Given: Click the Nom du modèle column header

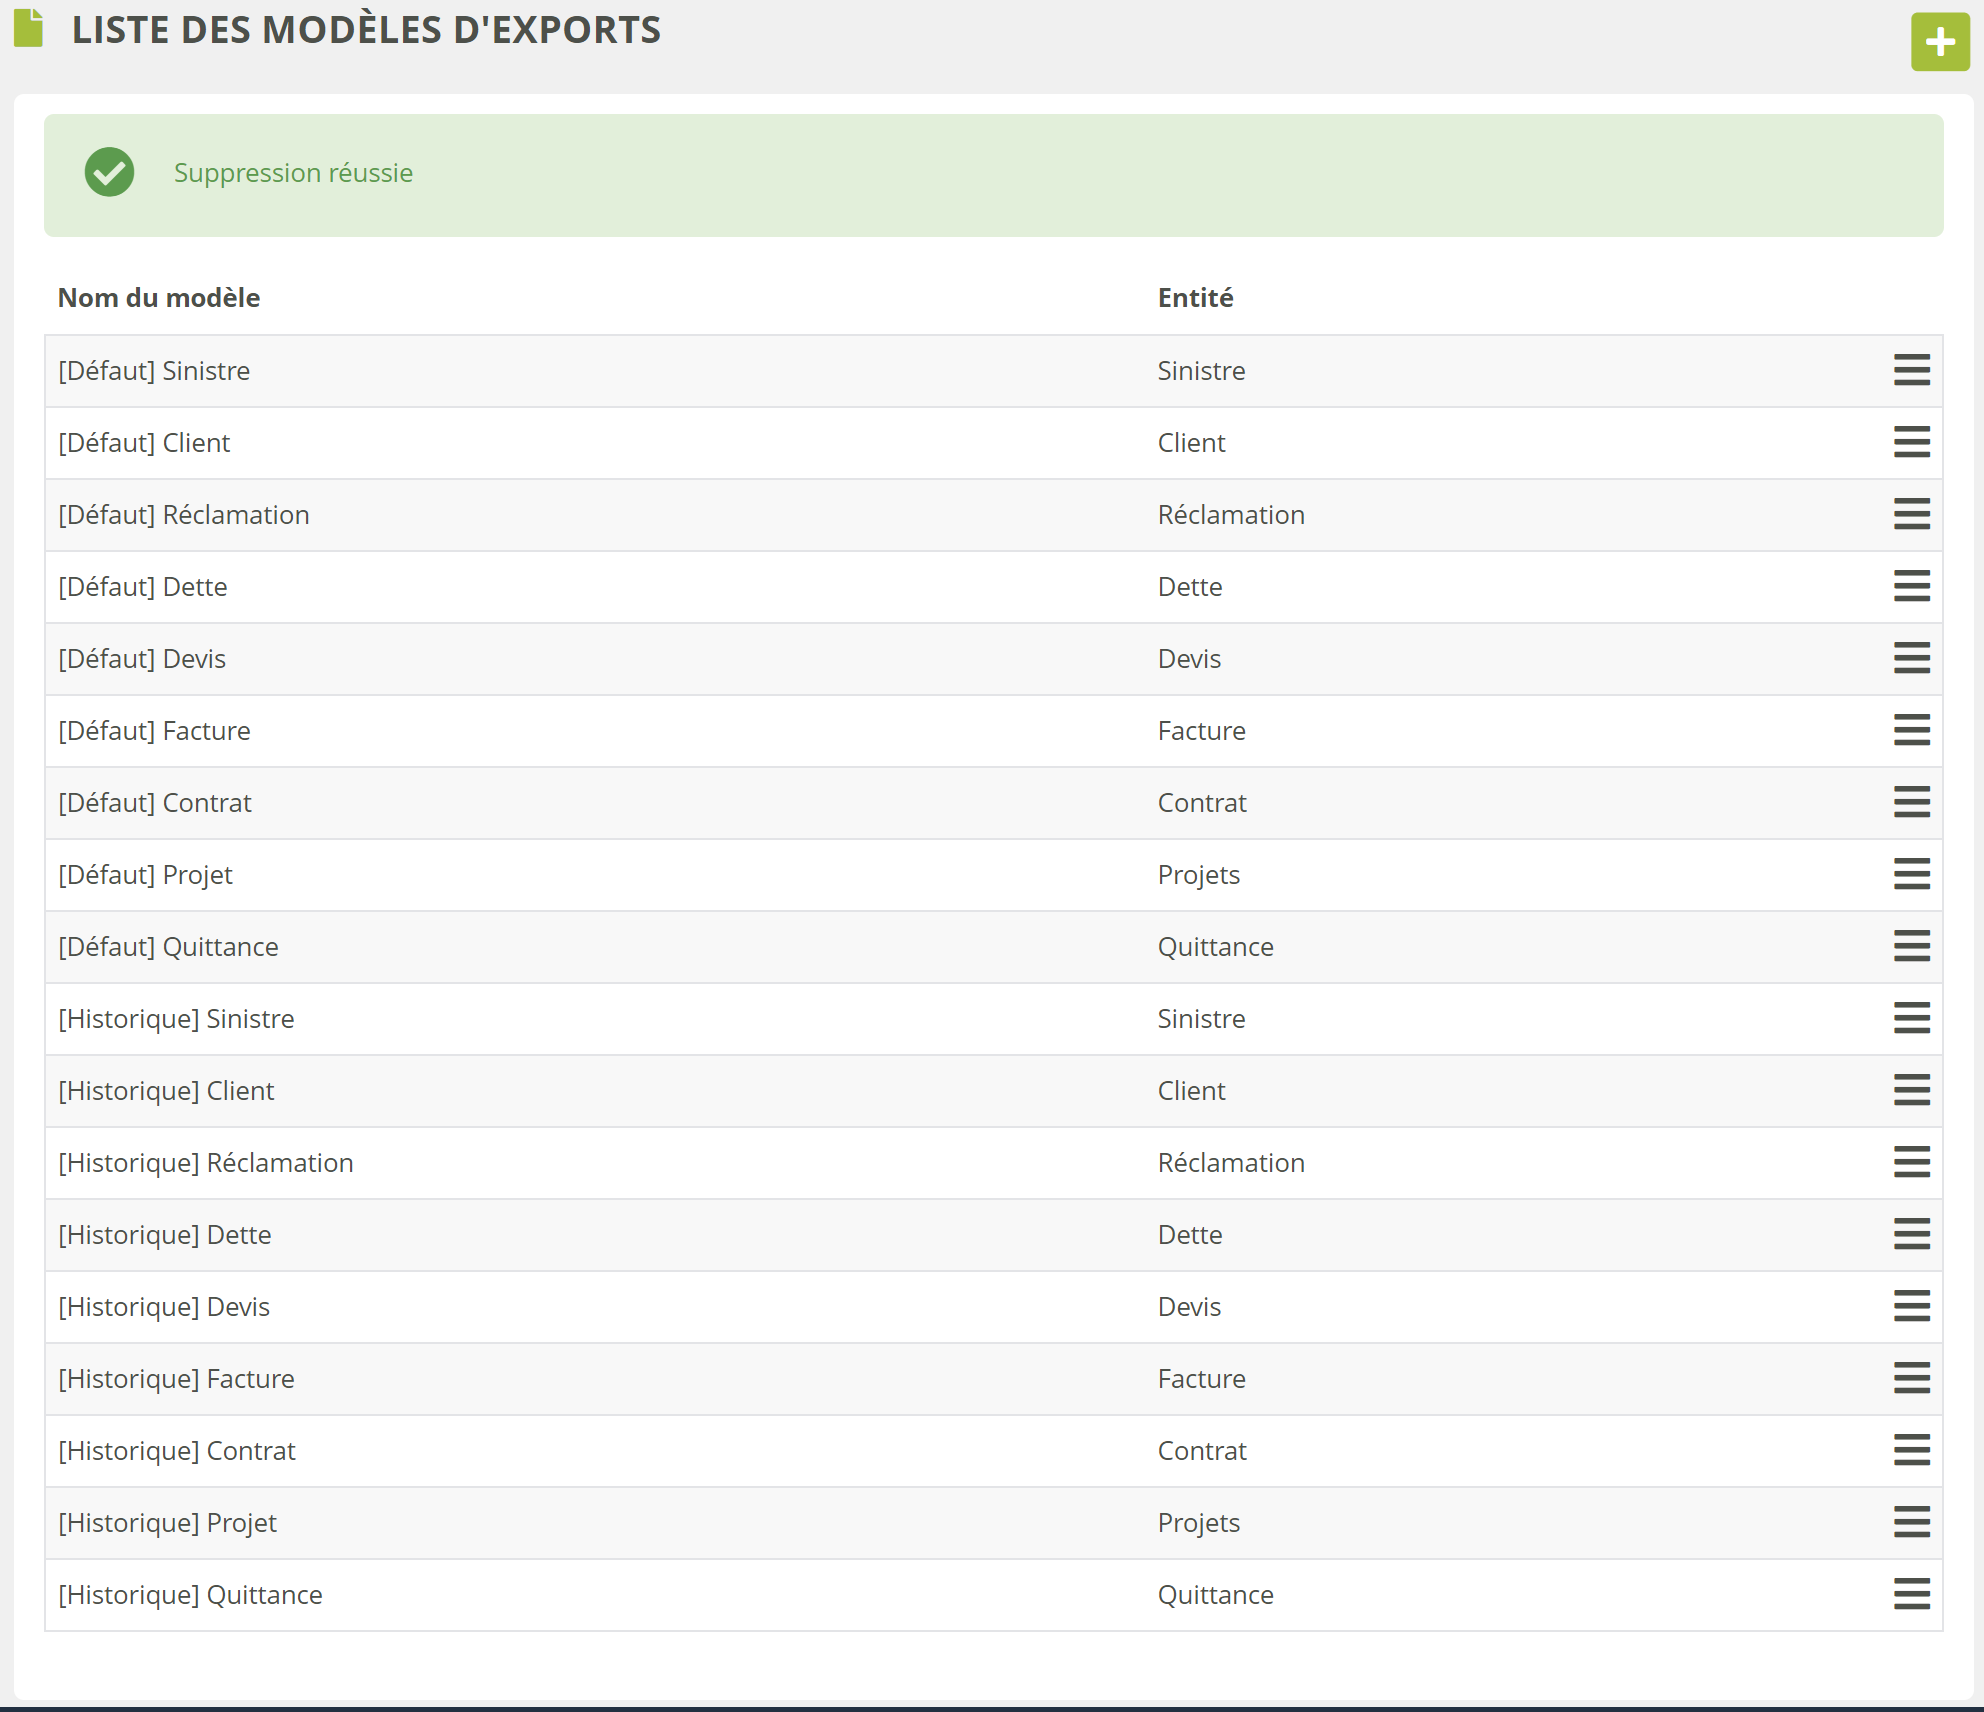Looking at the screenshot, I should (159, 298).
